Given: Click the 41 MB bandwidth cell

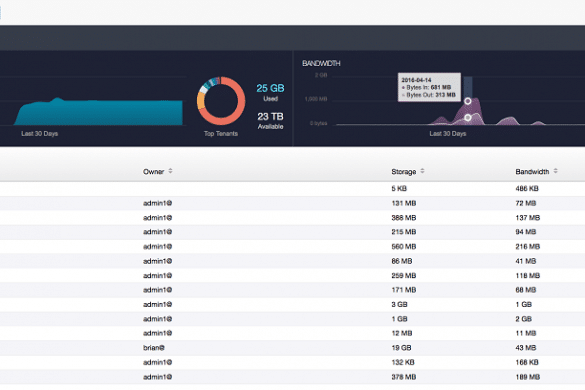Looking at the screenshot, I should [526, 261].
